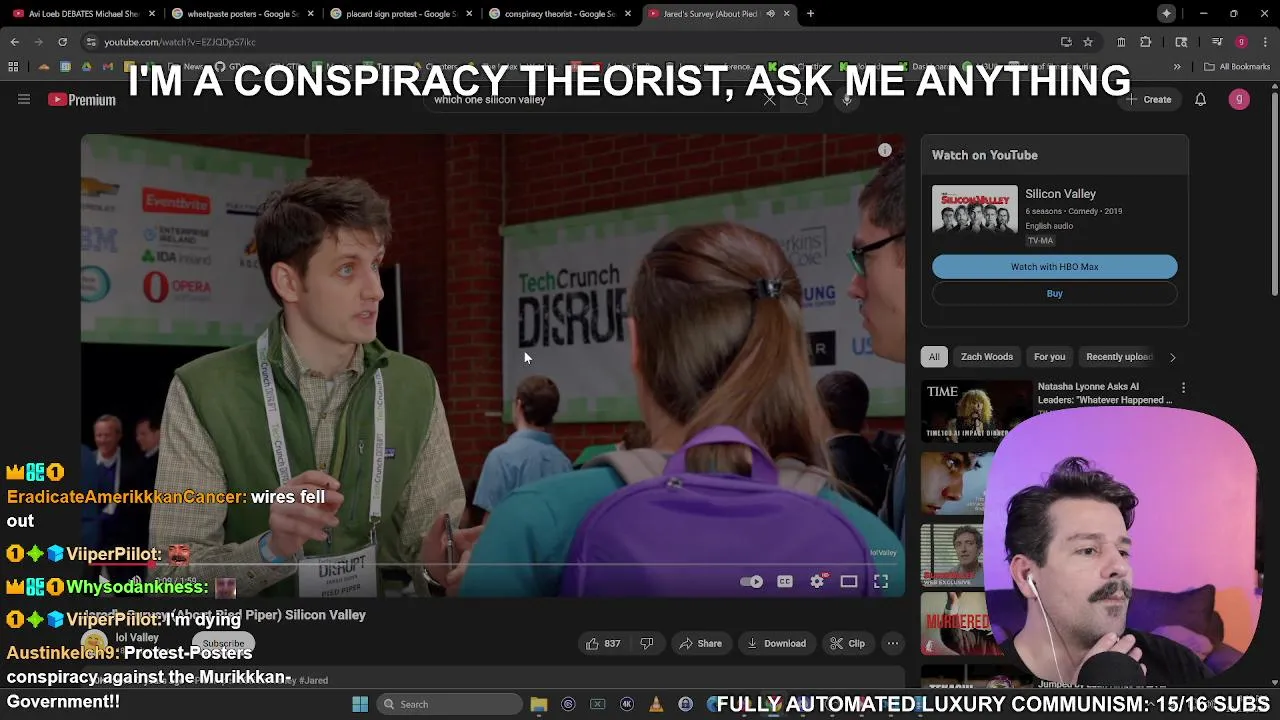Switch player to theater mode

tap(849, 581)
